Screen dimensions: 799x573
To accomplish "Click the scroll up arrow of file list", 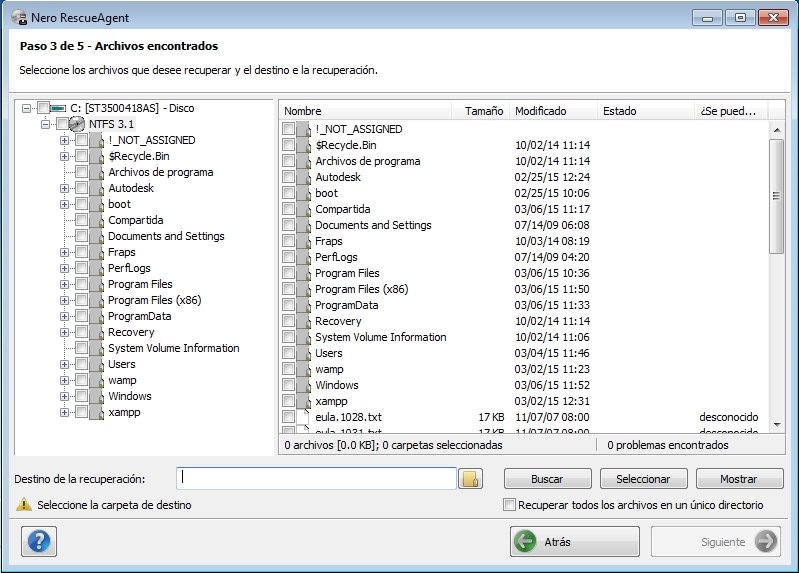I will [x=777, y=130].
